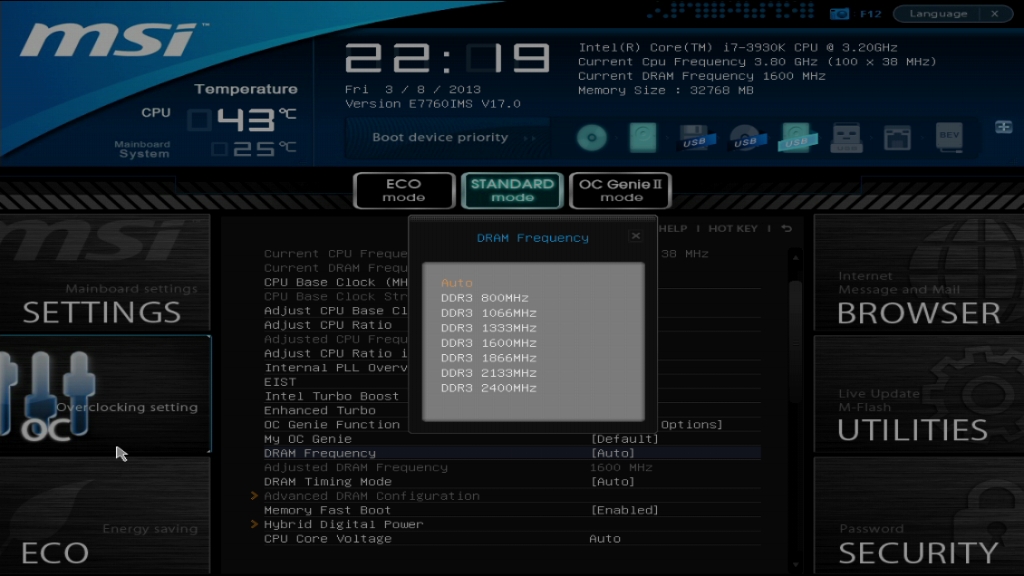Select the EIST setting row
Screen dimensions: 1024x576
(280, 382)
